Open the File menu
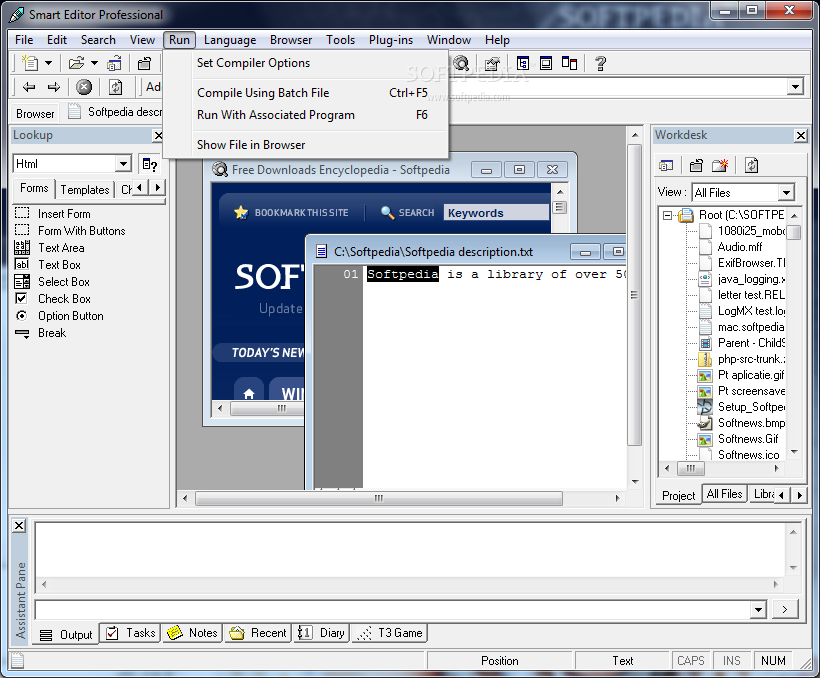The width and height of the screenshot is (820, 678). pos(24,40)
